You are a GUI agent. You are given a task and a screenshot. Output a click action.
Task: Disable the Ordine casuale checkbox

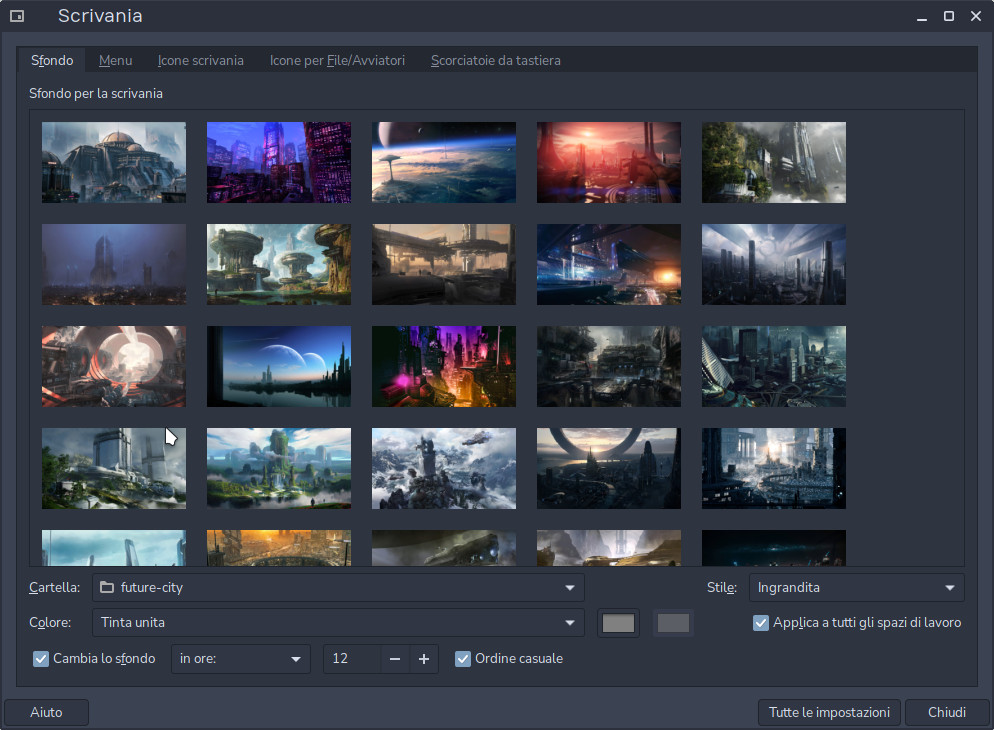pos(463,659)
